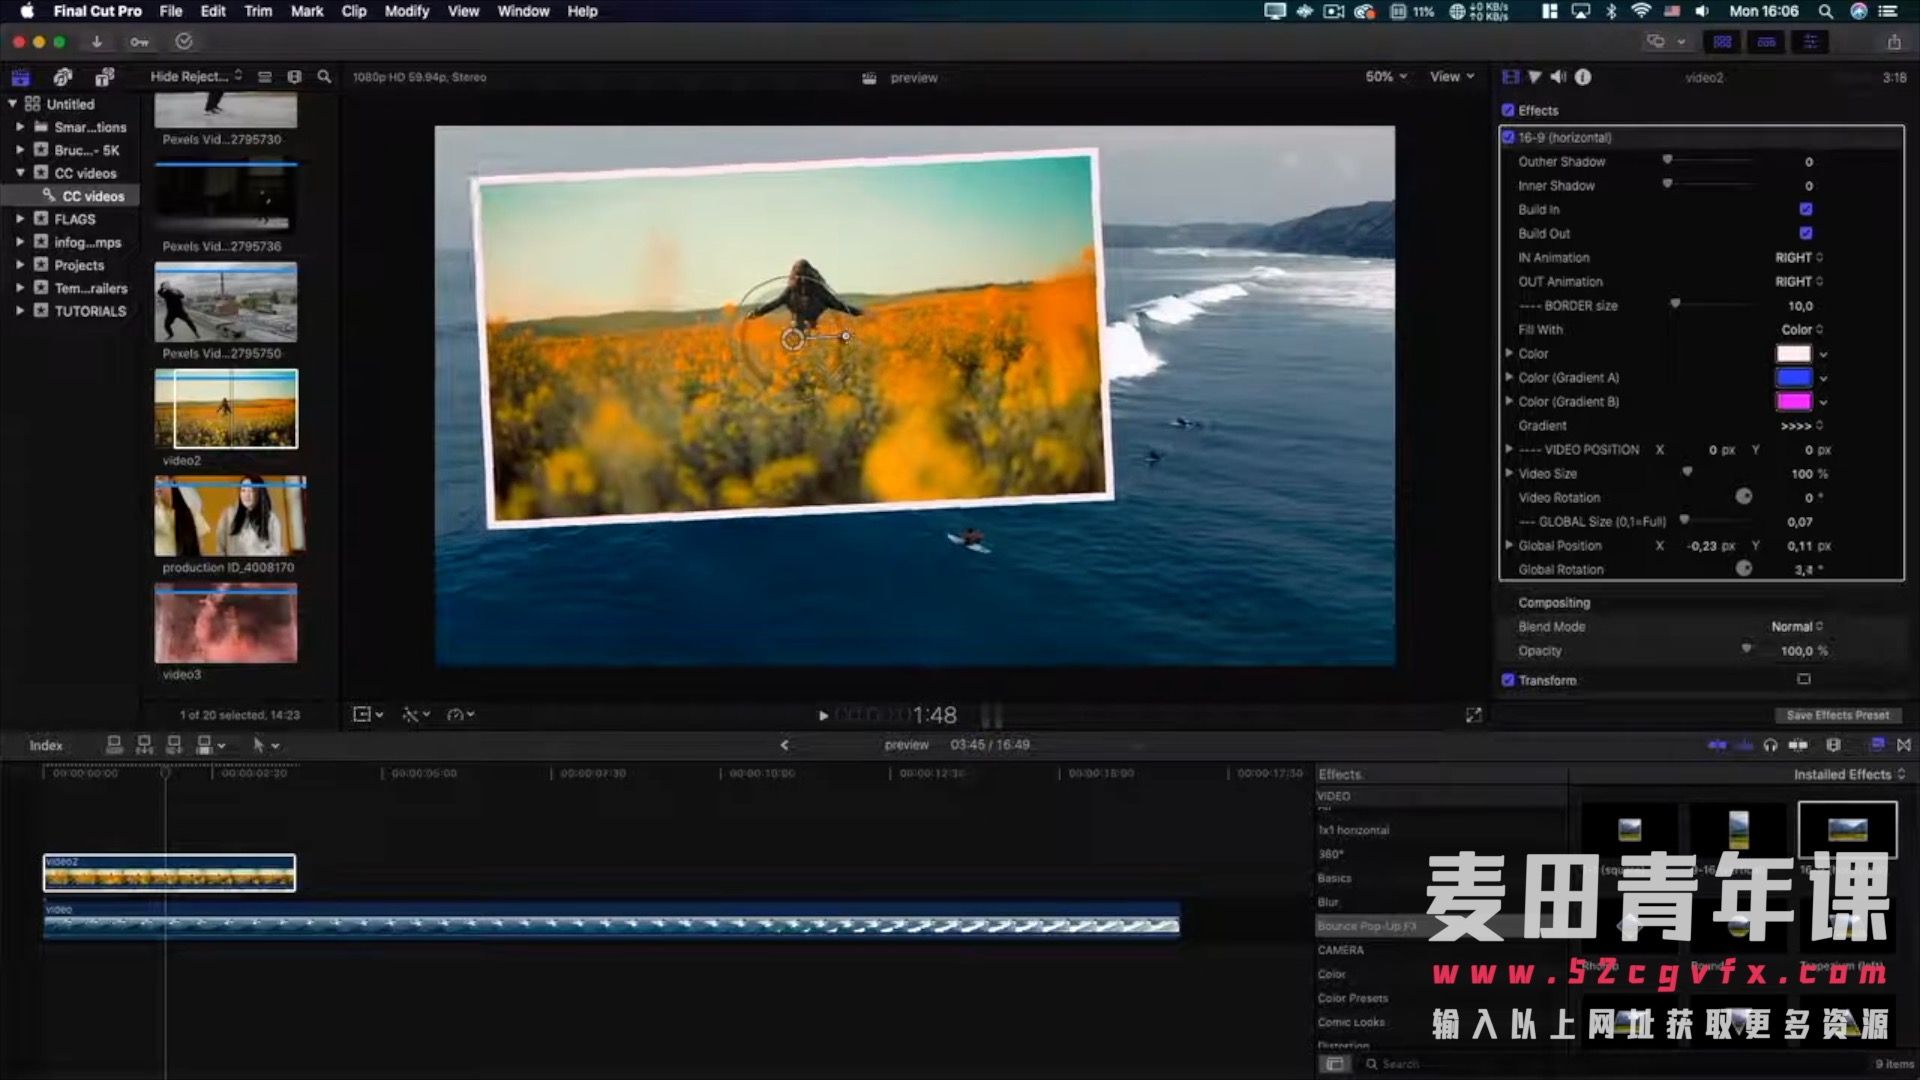Viewport: 1920px width, 1080px height.
Task: Collapse the CC videos library
Action: click(19, 173)
